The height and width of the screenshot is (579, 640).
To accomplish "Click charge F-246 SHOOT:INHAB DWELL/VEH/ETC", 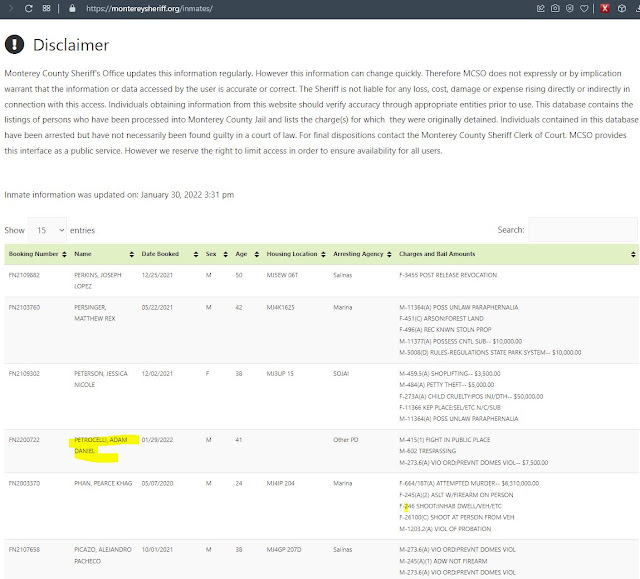I will pyautogui.click(x=451, y=506).
